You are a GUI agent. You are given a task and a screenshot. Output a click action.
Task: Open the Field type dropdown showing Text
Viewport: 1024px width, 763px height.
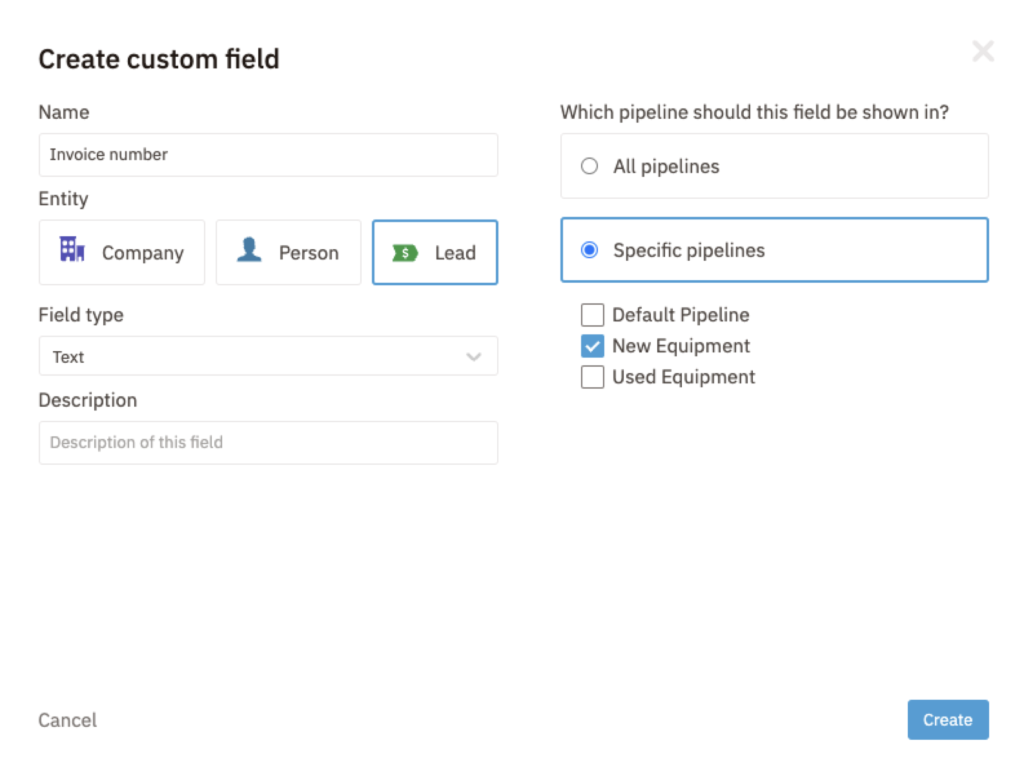click(267, 357)
